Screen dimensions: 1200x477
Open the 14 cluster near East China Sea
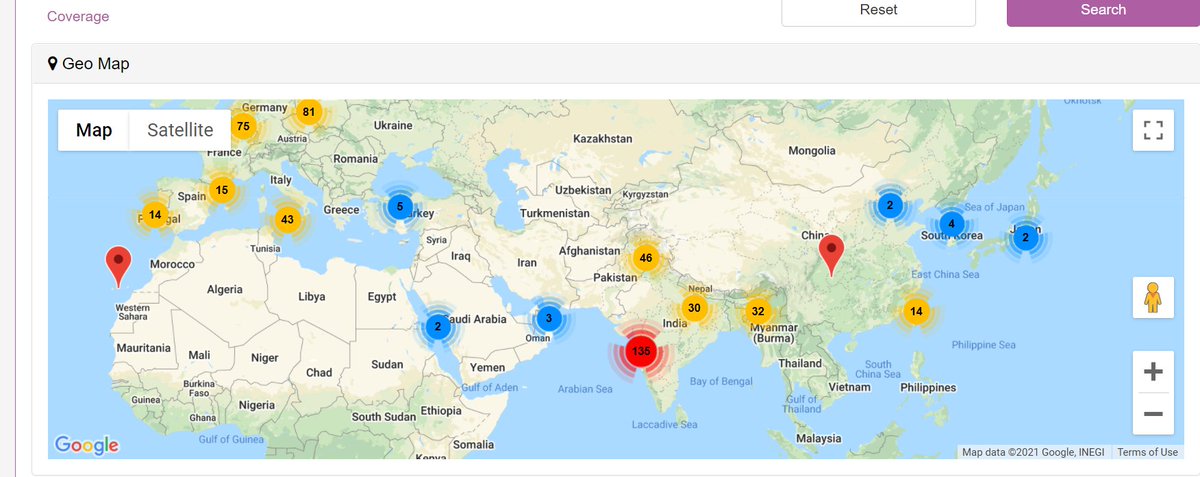tap(916, 311)
